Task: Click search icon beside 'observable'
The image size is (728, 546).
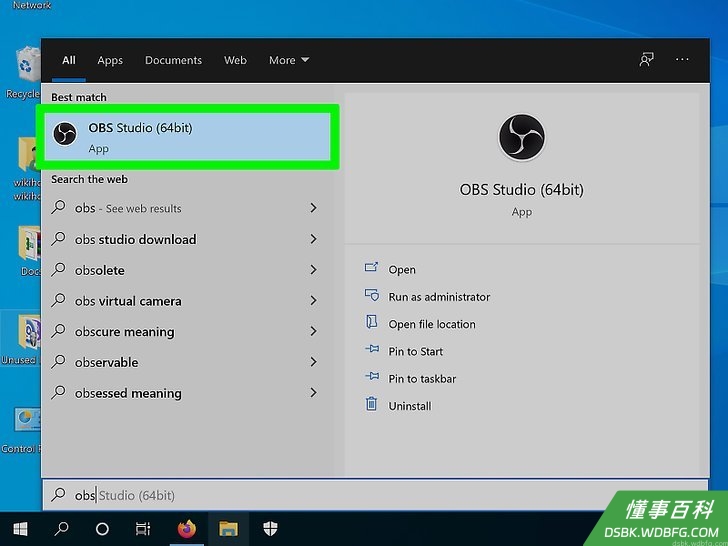Action: click(x=58, y=361)
